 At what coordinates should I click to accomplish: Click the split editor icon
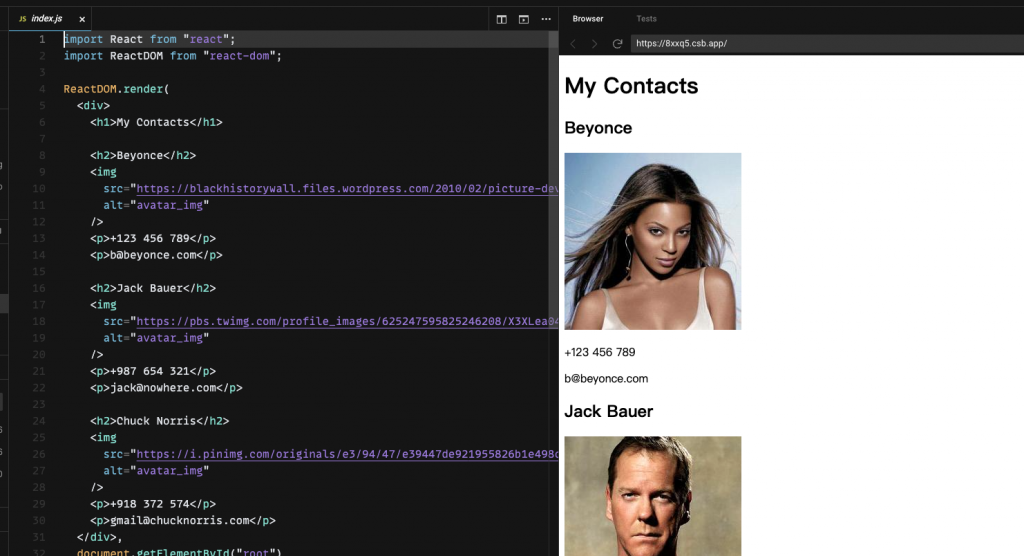tap(502, 20)
